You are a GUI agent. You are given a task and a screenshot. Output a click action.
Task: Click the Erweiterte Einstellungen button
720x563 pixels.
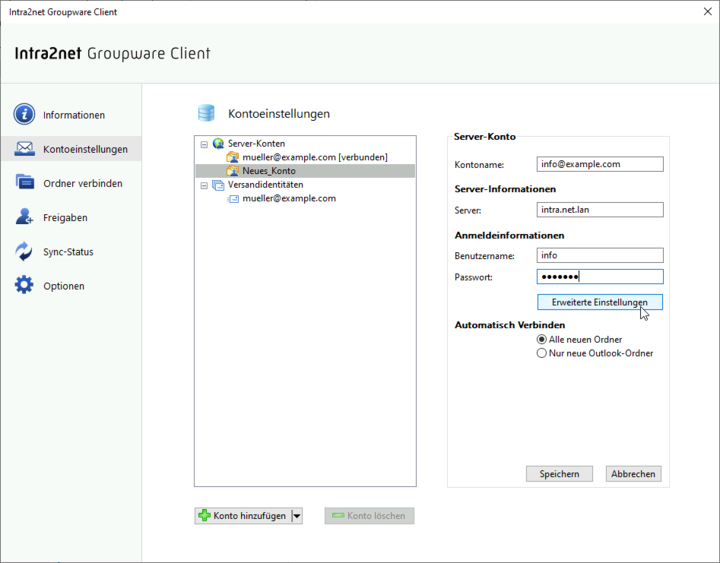click(x=600, y=302)
